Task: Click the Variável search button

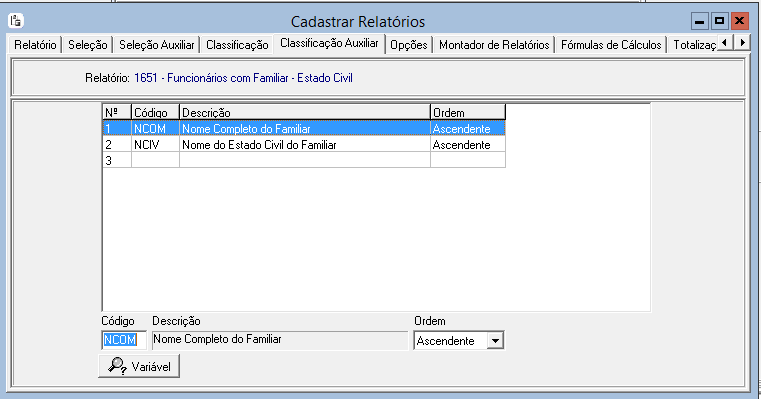Action: click(x=139, y=366)
